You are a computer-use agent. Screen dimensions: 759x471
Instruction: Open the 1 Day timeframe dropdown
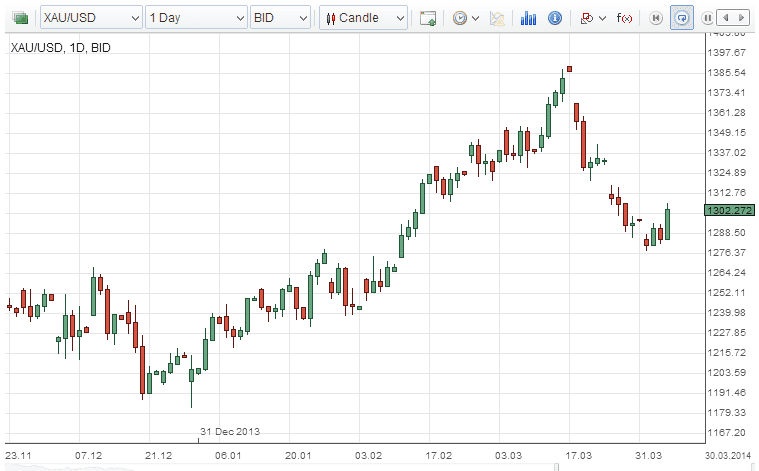click(x=196, y=18)
